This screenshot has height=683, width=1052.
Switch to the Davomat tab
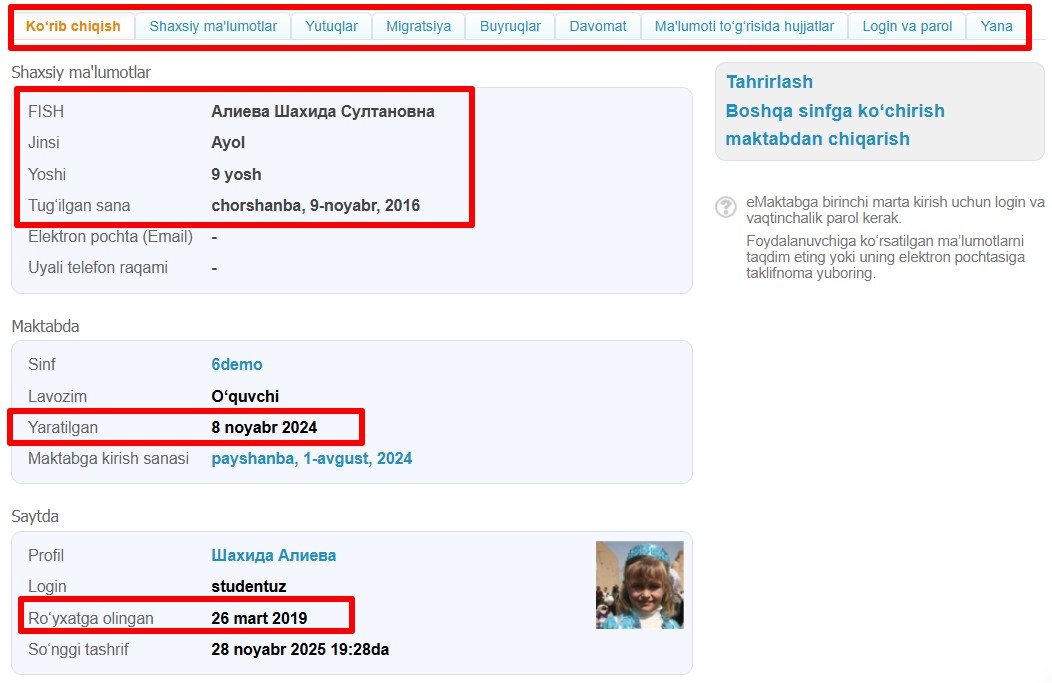click(x=598, y=27)
